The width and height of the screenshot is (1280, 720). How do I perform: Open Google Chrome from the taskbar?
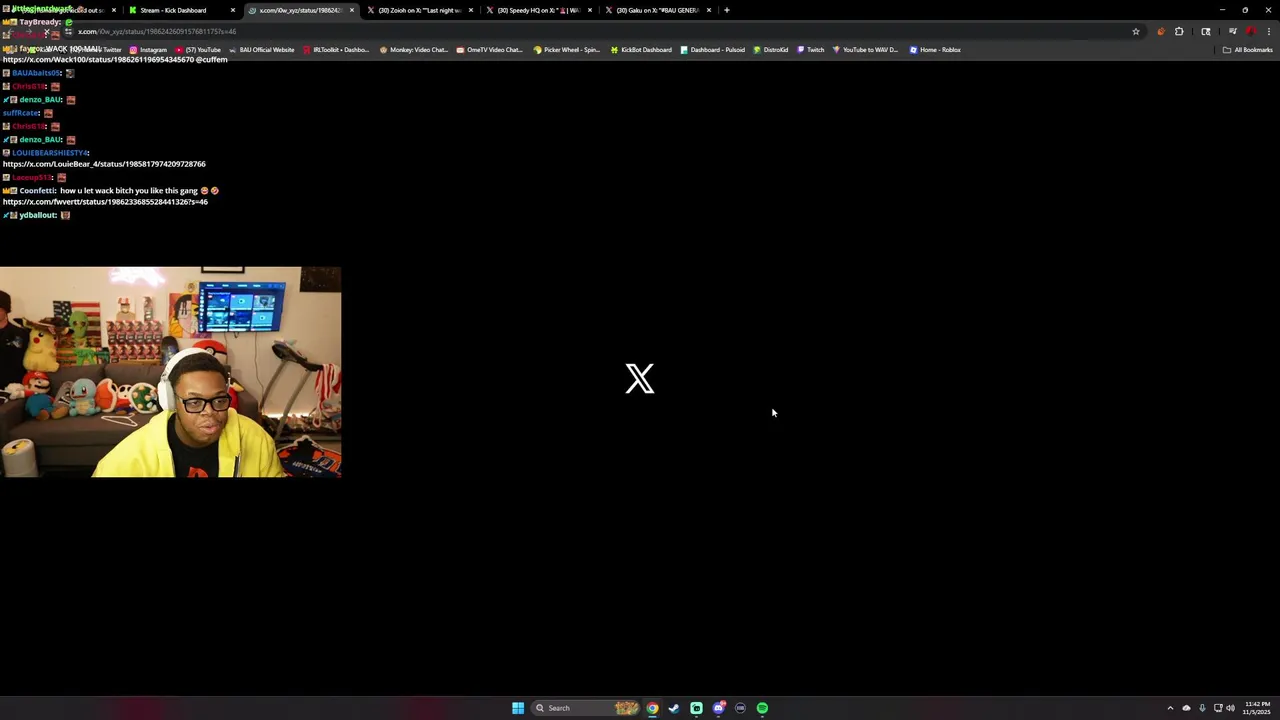(x=652, y=708)
